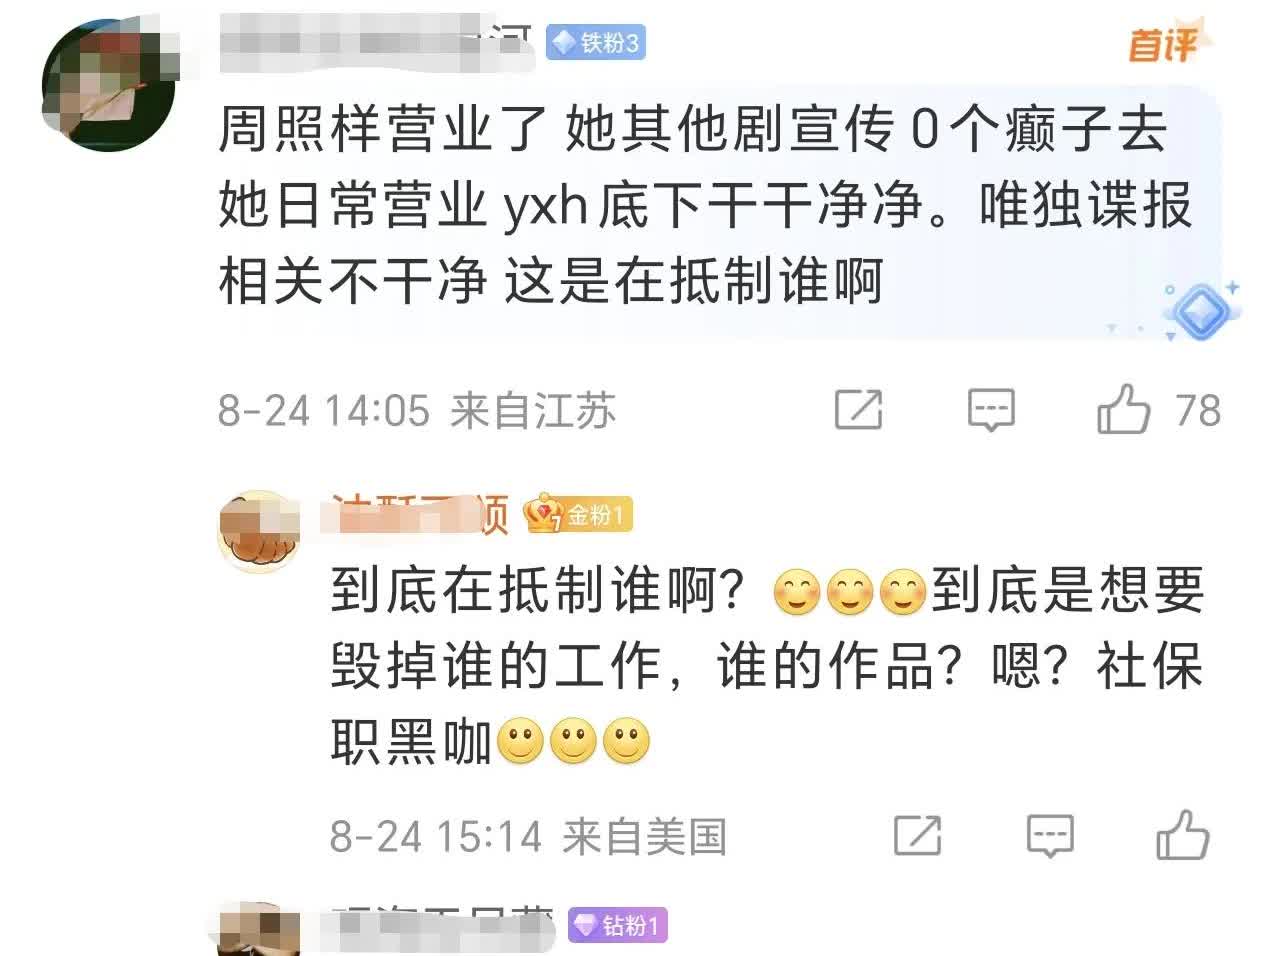Tap the comment text starting with 周照样营业了

click(x=704, y=204)
